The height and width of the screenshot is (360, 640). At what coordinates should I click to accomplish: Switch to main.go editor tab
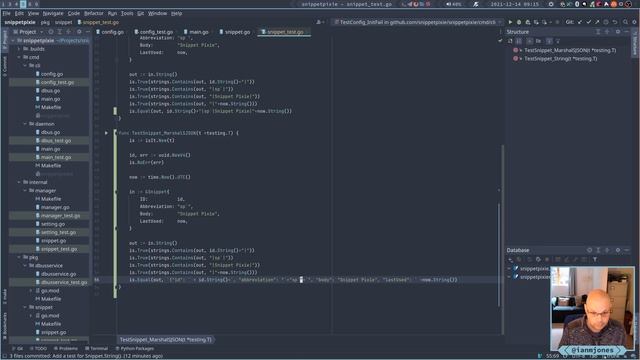click(196, 31)
